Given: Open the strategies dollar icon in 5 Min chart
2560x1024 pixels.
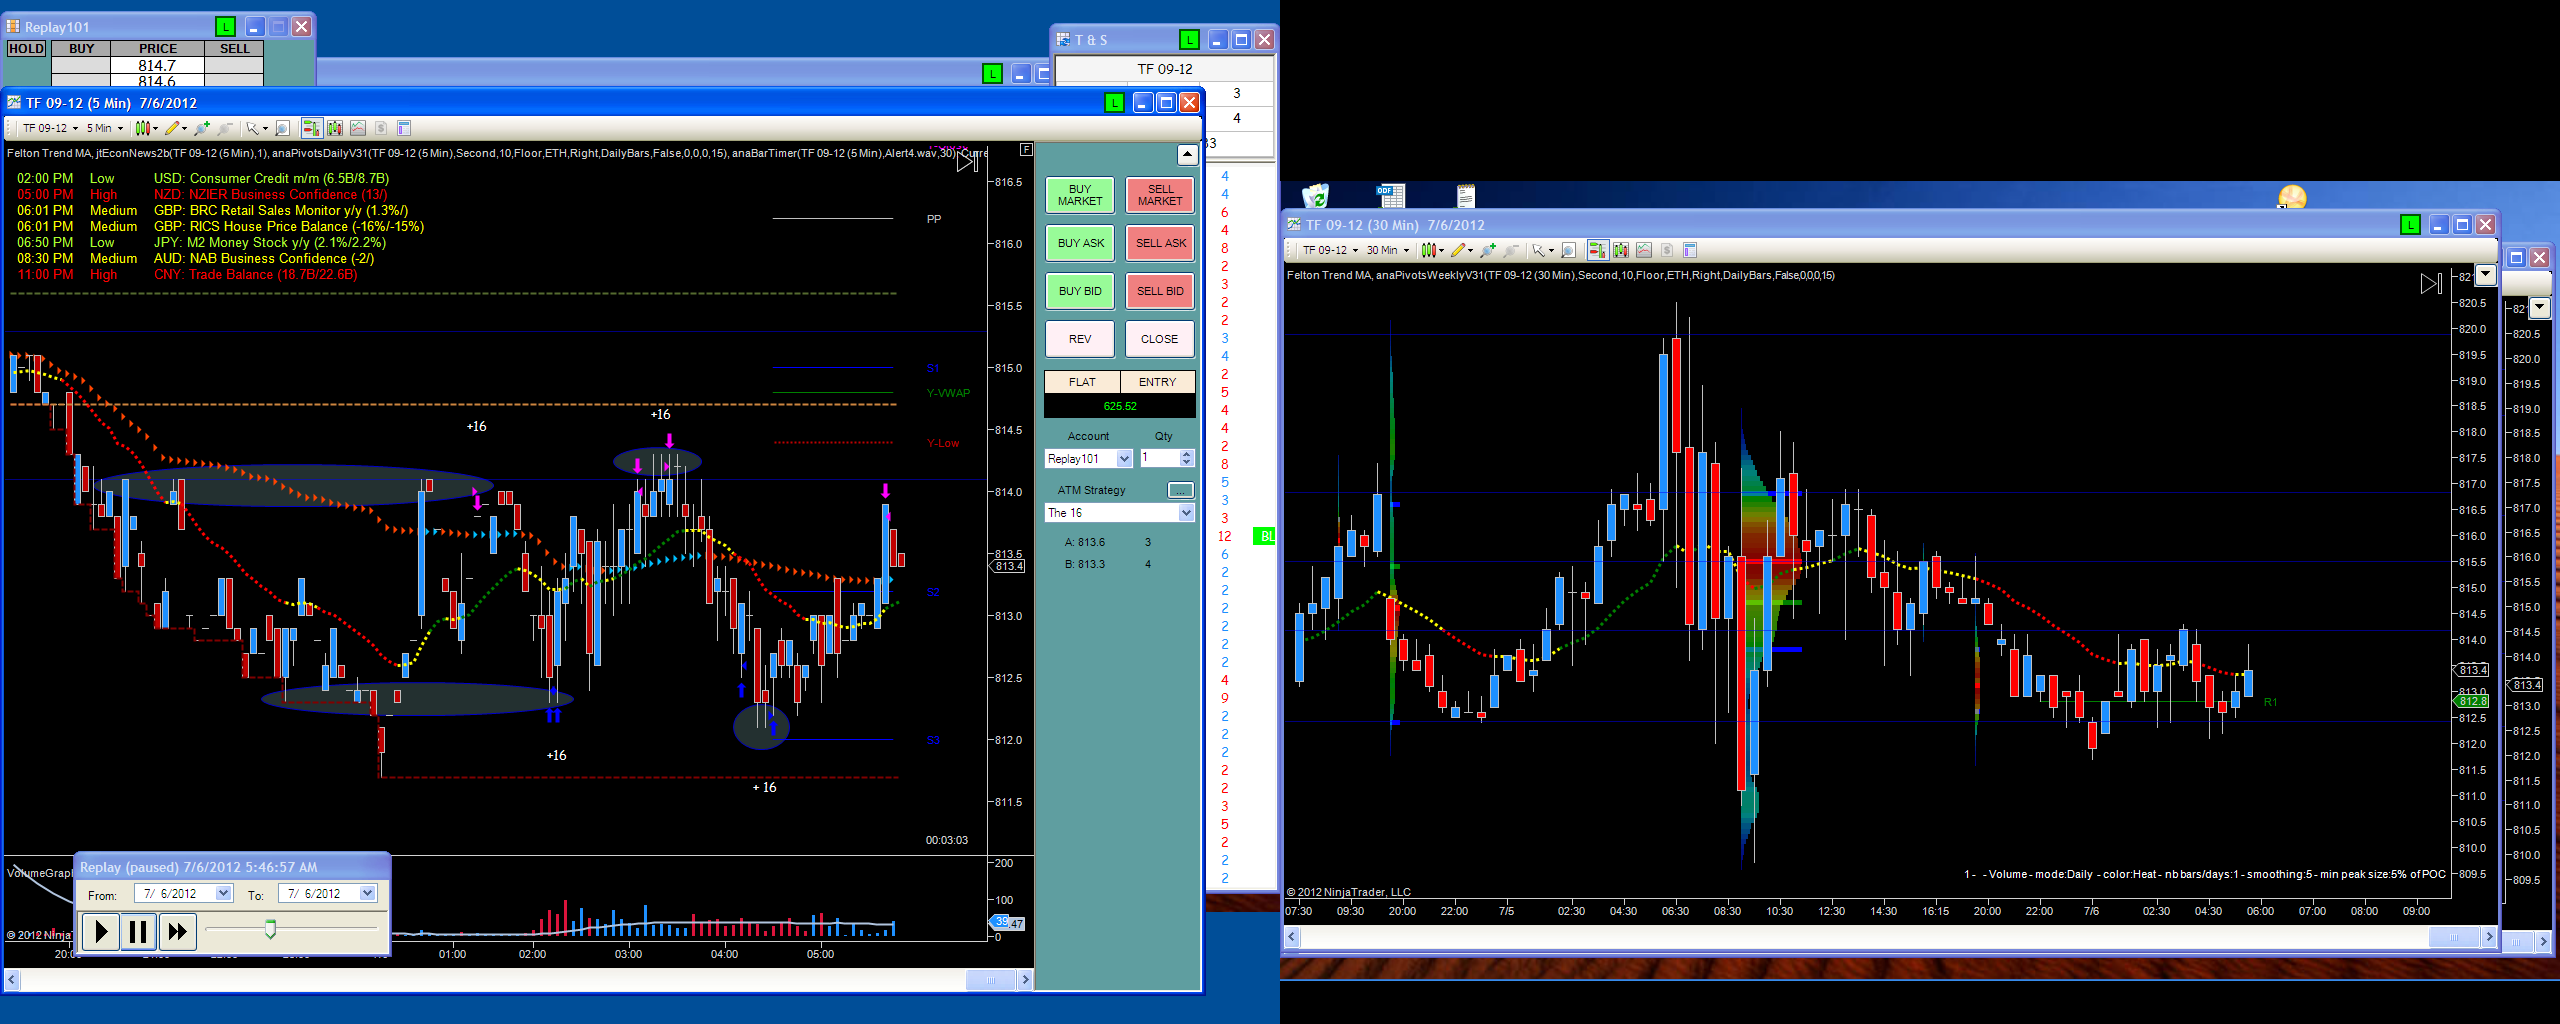Looking at the screenshot, I should [381, 128].
